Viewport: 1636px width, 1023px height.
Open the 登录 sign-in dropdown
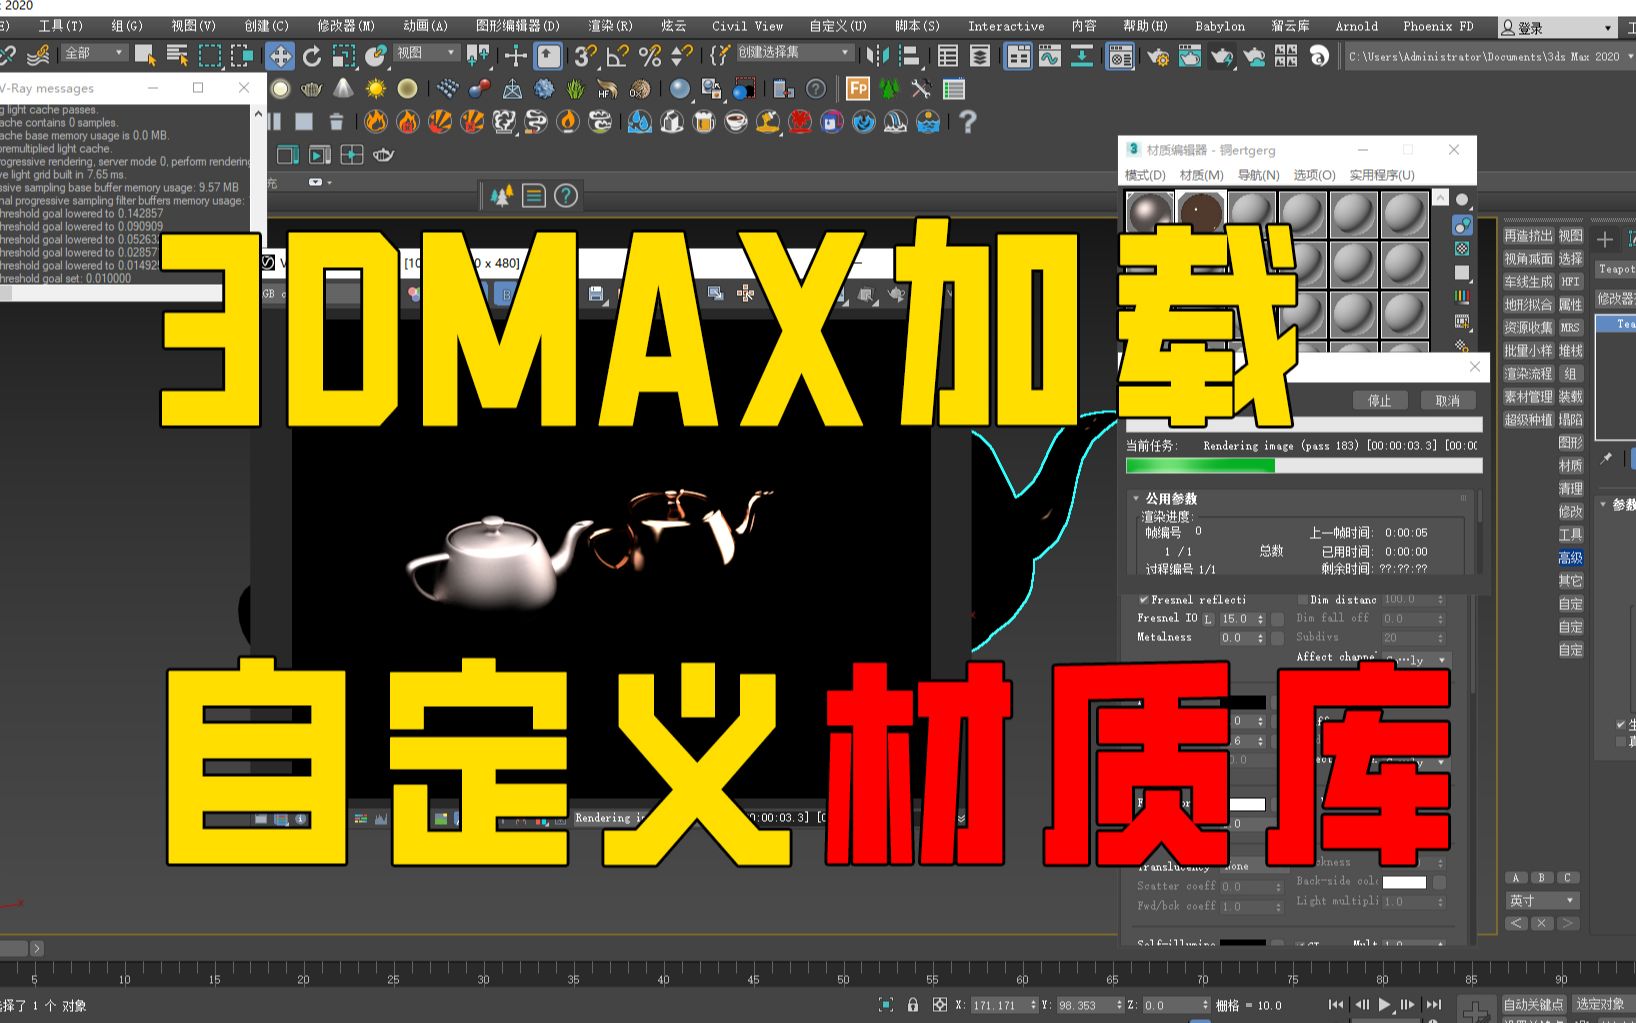(x=1557, y=28)
